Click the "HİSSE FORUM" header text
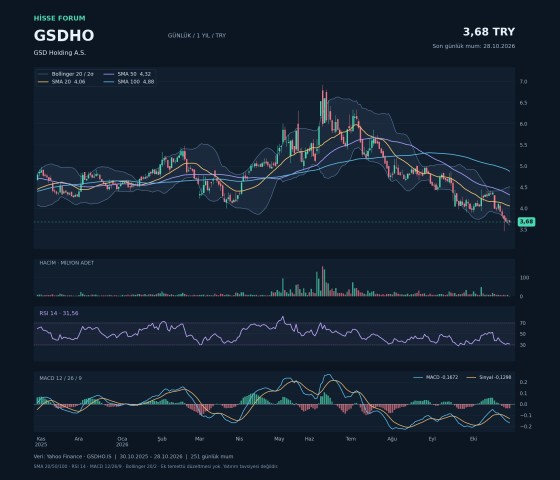The image size is (560, 480). pos(60,18)
